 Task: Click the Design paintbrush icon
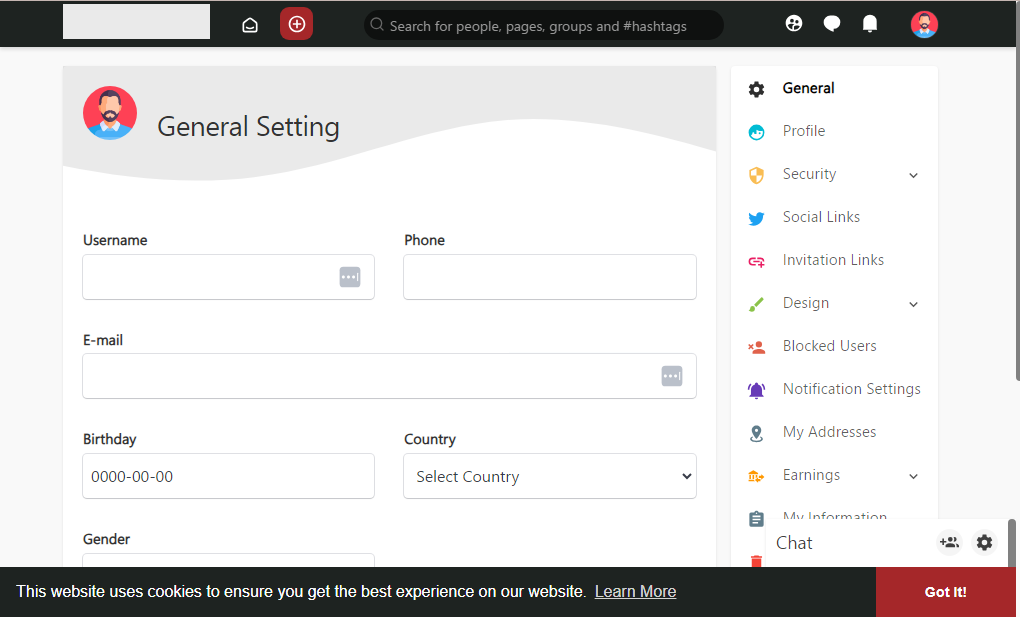point(756,304)
